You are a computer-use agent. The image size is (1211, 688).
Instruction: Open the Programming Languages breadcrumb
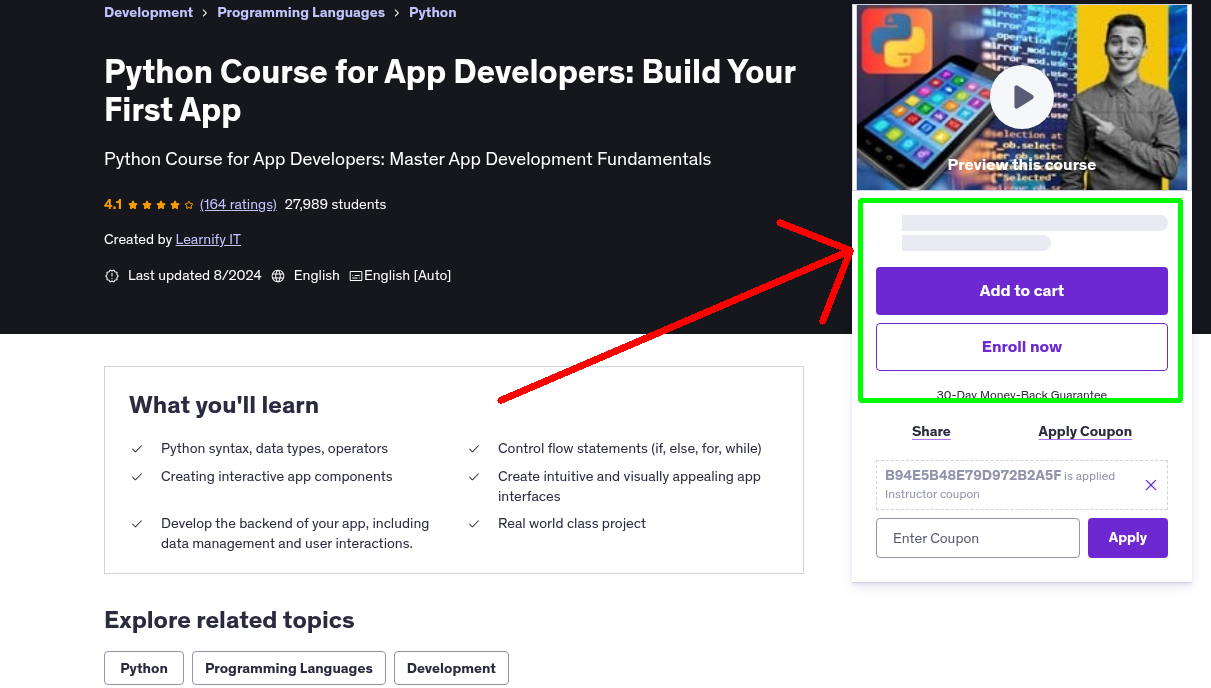301,13
